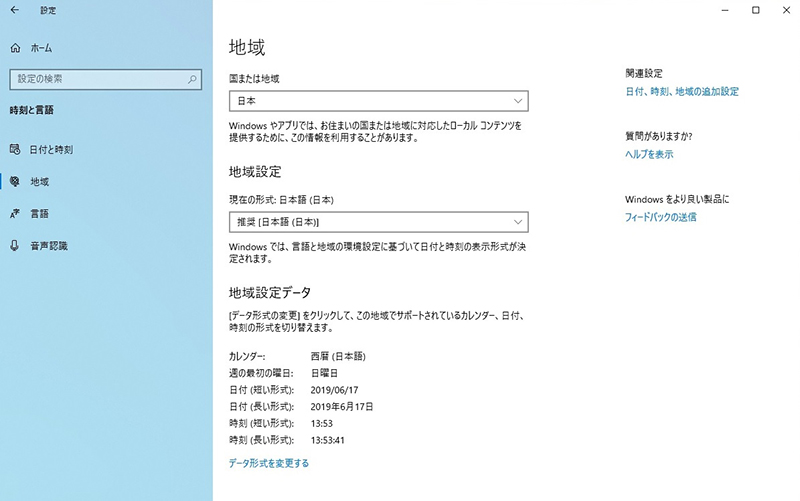Open the 国または地域 dropdown showing 日本
The image size is (800, 501).
pyautogui.click(x=379, y=101)
